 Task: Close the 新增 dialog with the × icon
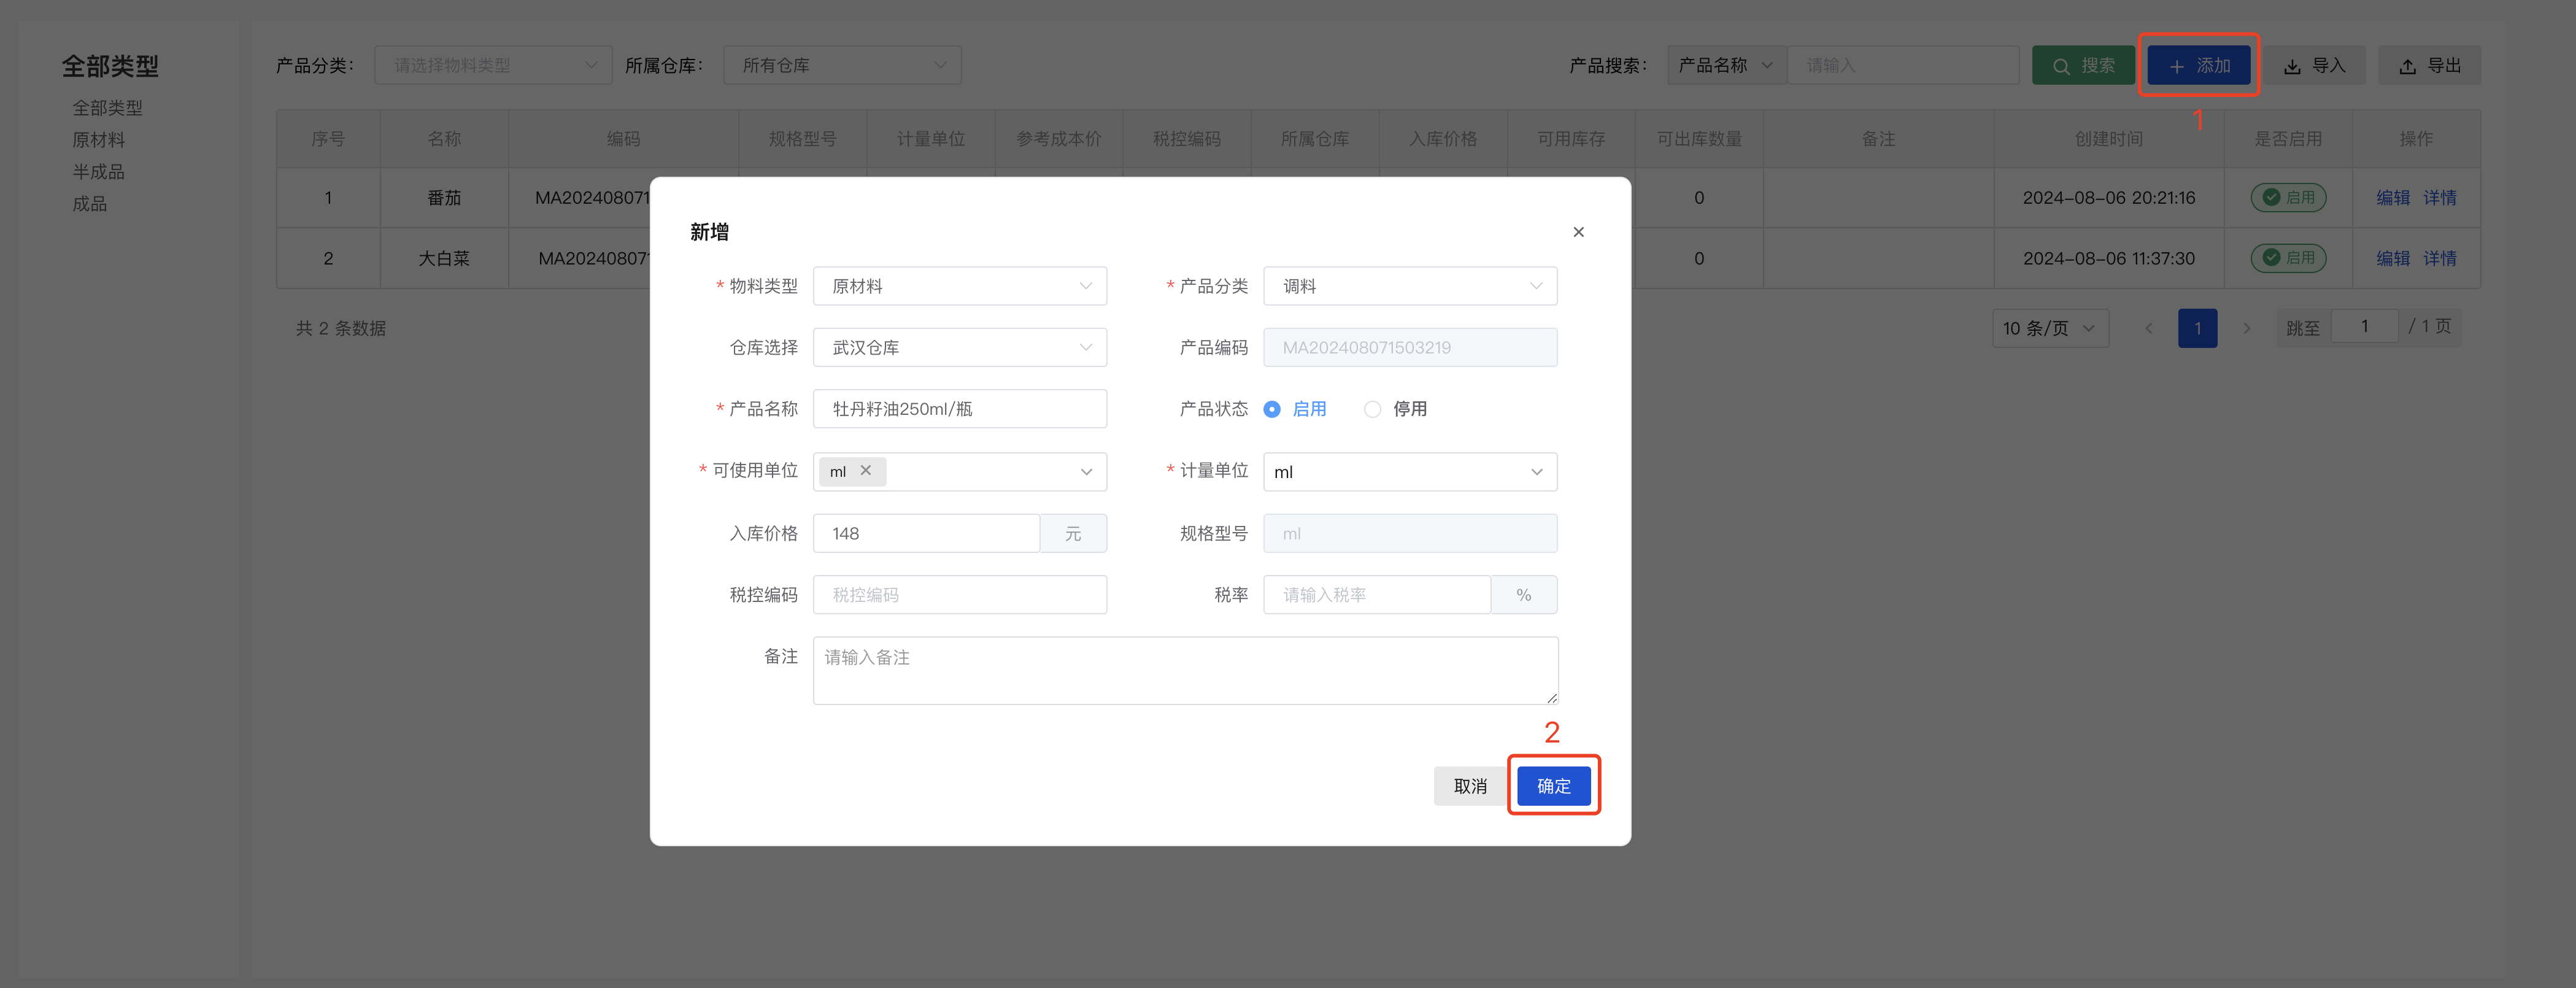point(1578,231)
